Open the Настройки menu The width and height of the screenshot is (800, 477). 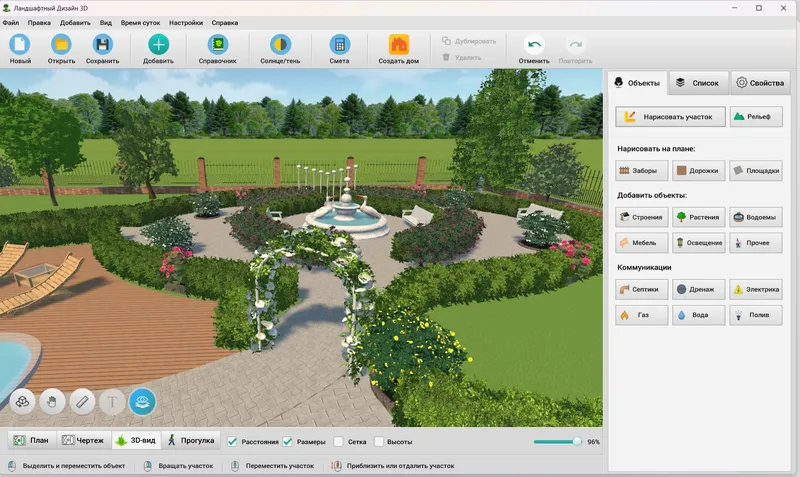point(186,22)
